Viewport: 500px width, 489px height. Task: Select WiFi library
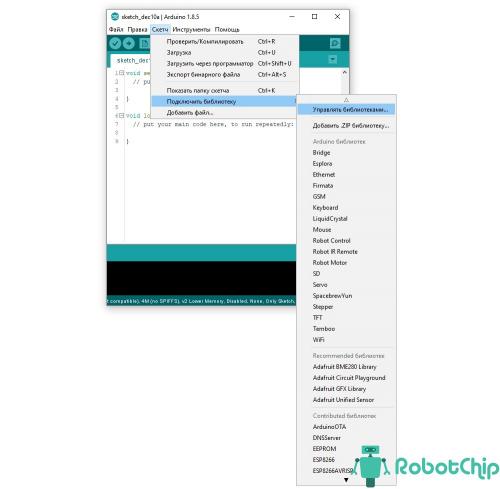point(346,340)
